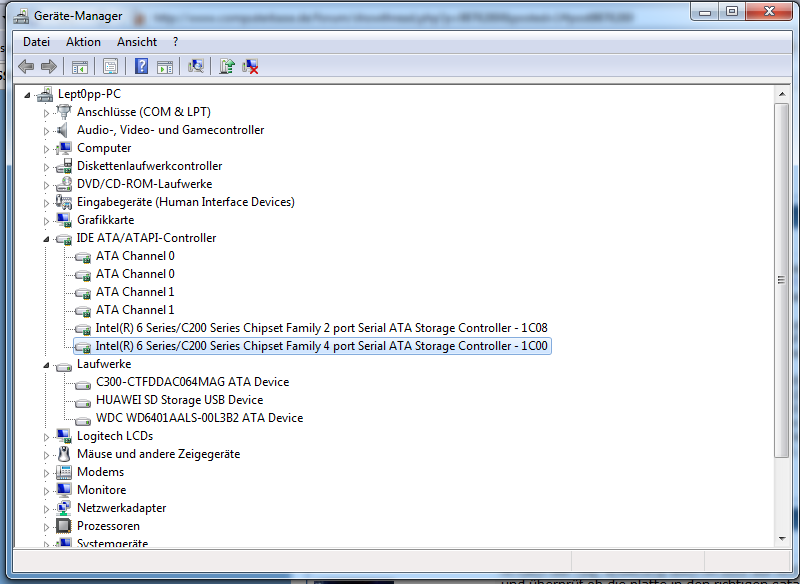Select the 4 port Serial ATA Controller 1C00
Image resolution: width=801 pixels, height=584 pixels.
(321, 346)
